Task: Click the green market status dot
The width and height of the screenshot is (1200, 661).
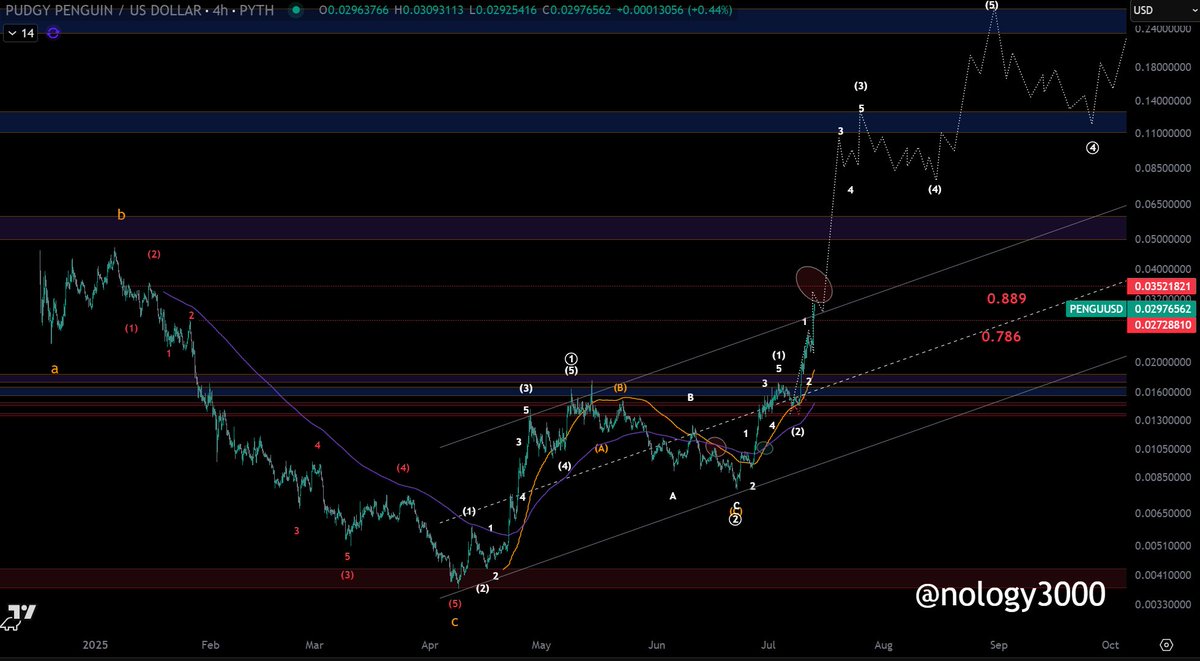Action: point(295,10)
